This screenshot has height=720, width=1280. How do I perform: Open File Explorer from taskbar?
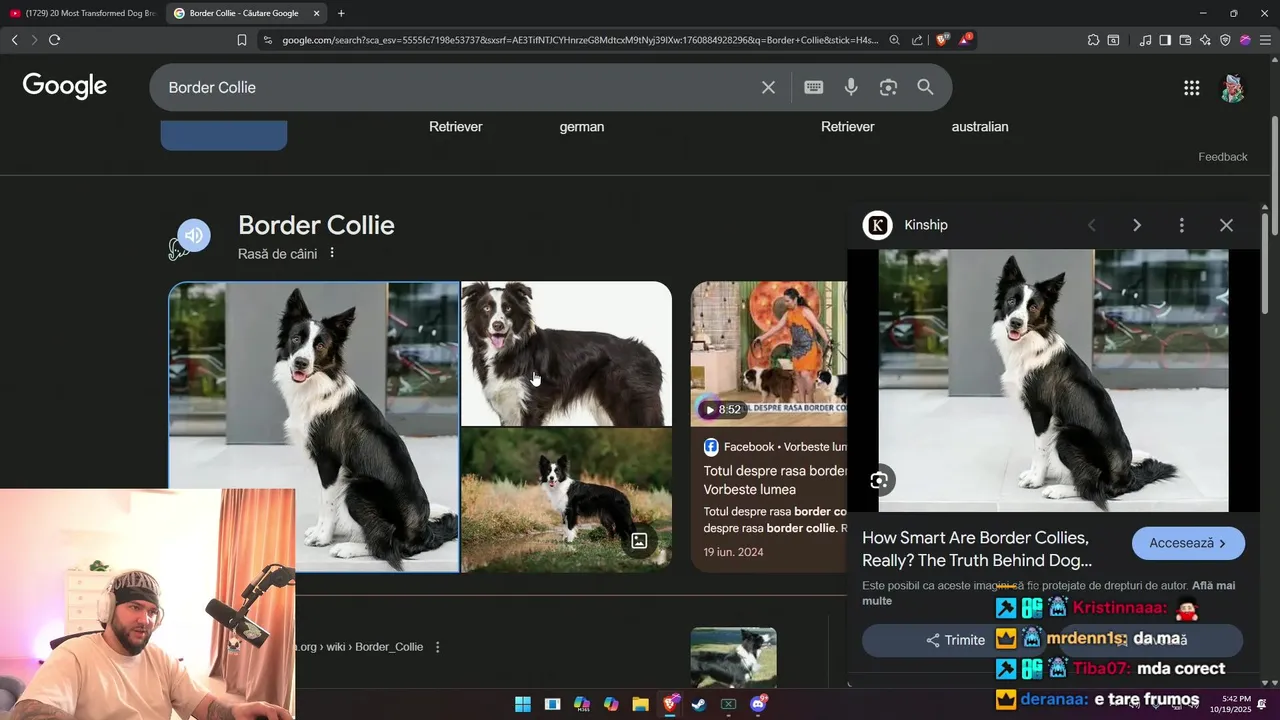641,704
